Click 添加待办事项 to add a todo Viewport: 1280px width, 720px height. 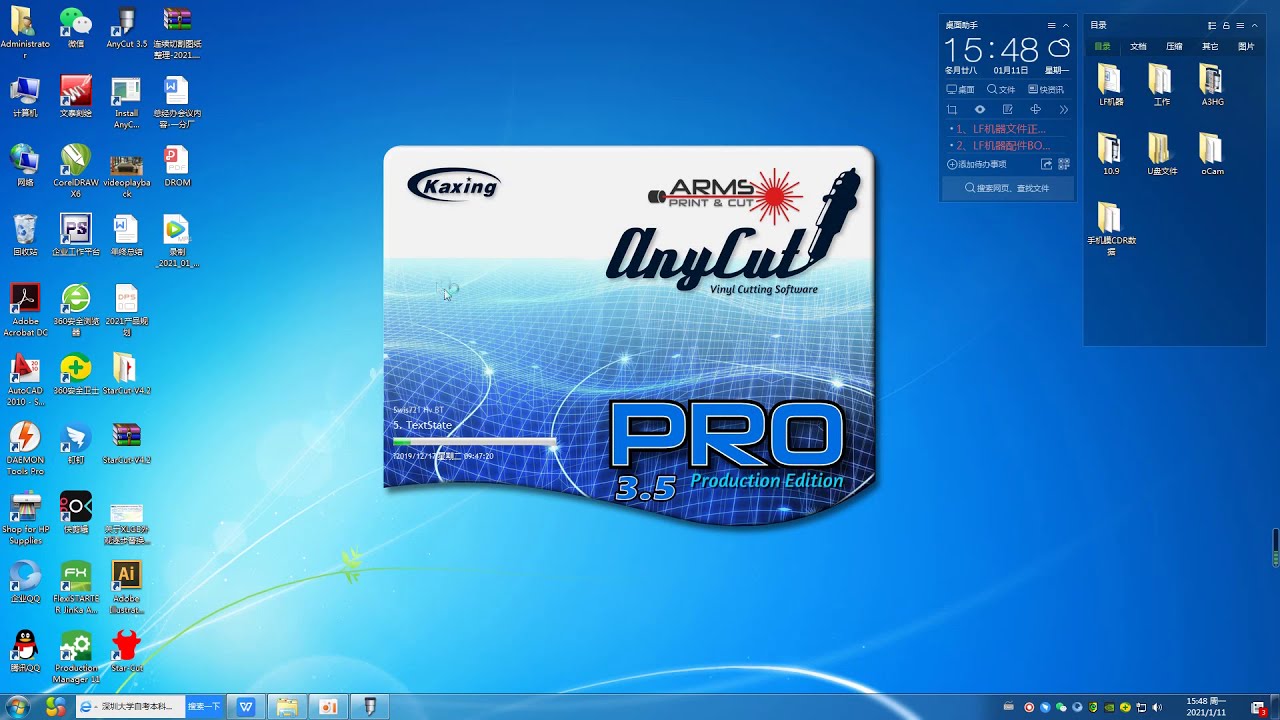click(977, 164)
